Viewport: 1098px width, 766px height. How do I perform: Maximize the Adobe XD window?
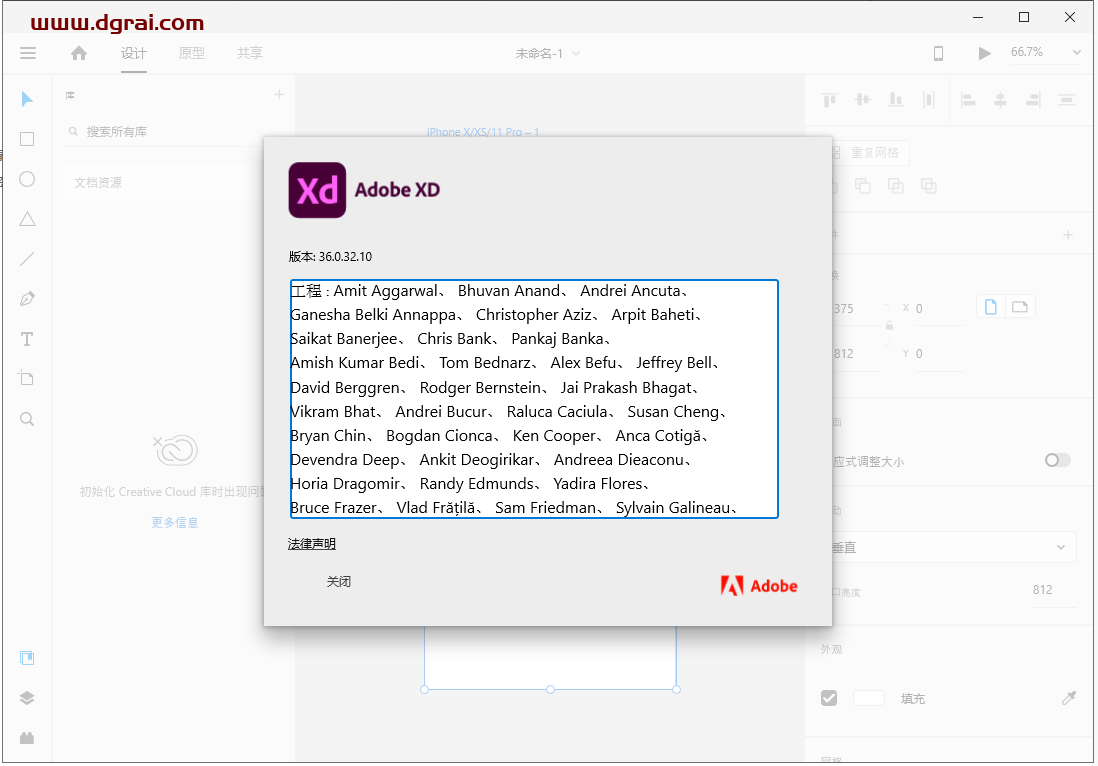(1024, 18)
